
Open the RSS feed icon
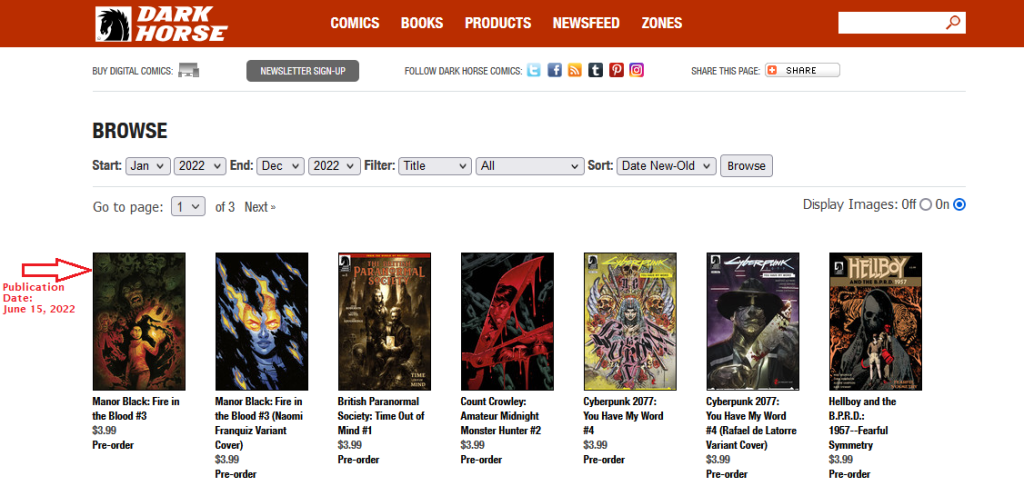pyautogui.click(x=575, y=70)
